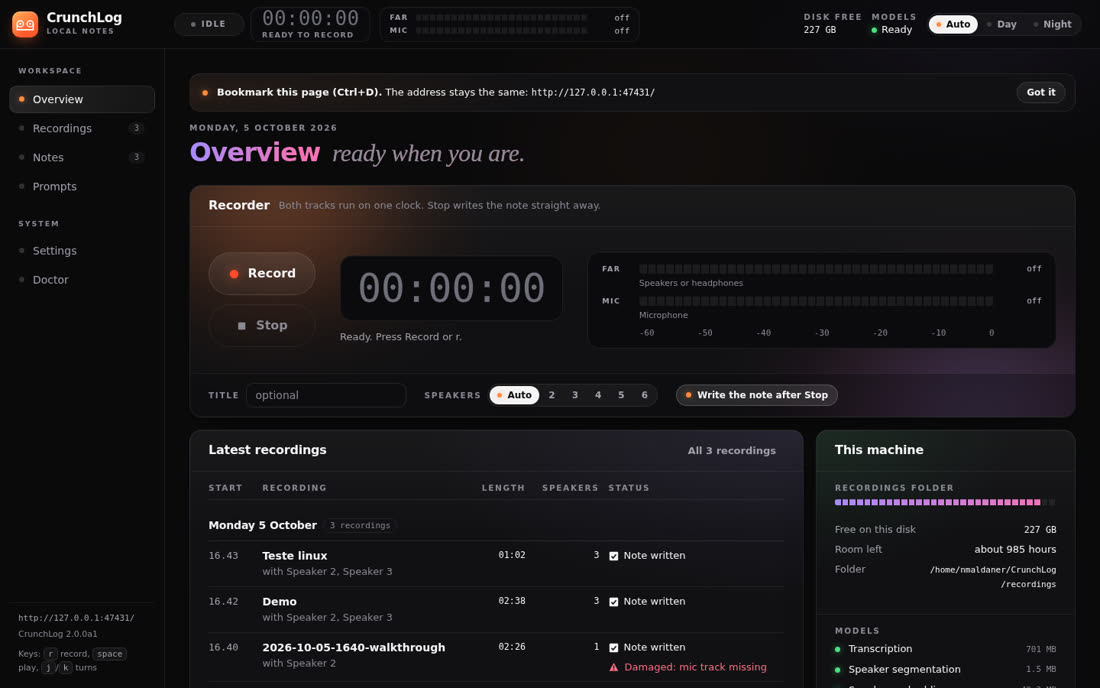This screenshot has width=1100, height=688.
Task: Switch theme to Night
Action: [1052, 25]
